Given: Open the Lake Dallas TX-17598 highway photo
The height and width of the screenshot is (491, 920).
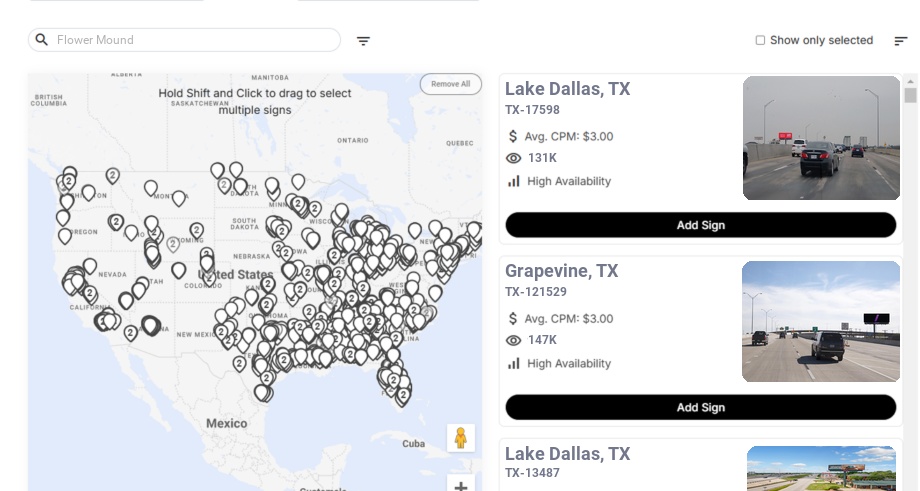Looking at the screenshot, I should coord(821,138).
